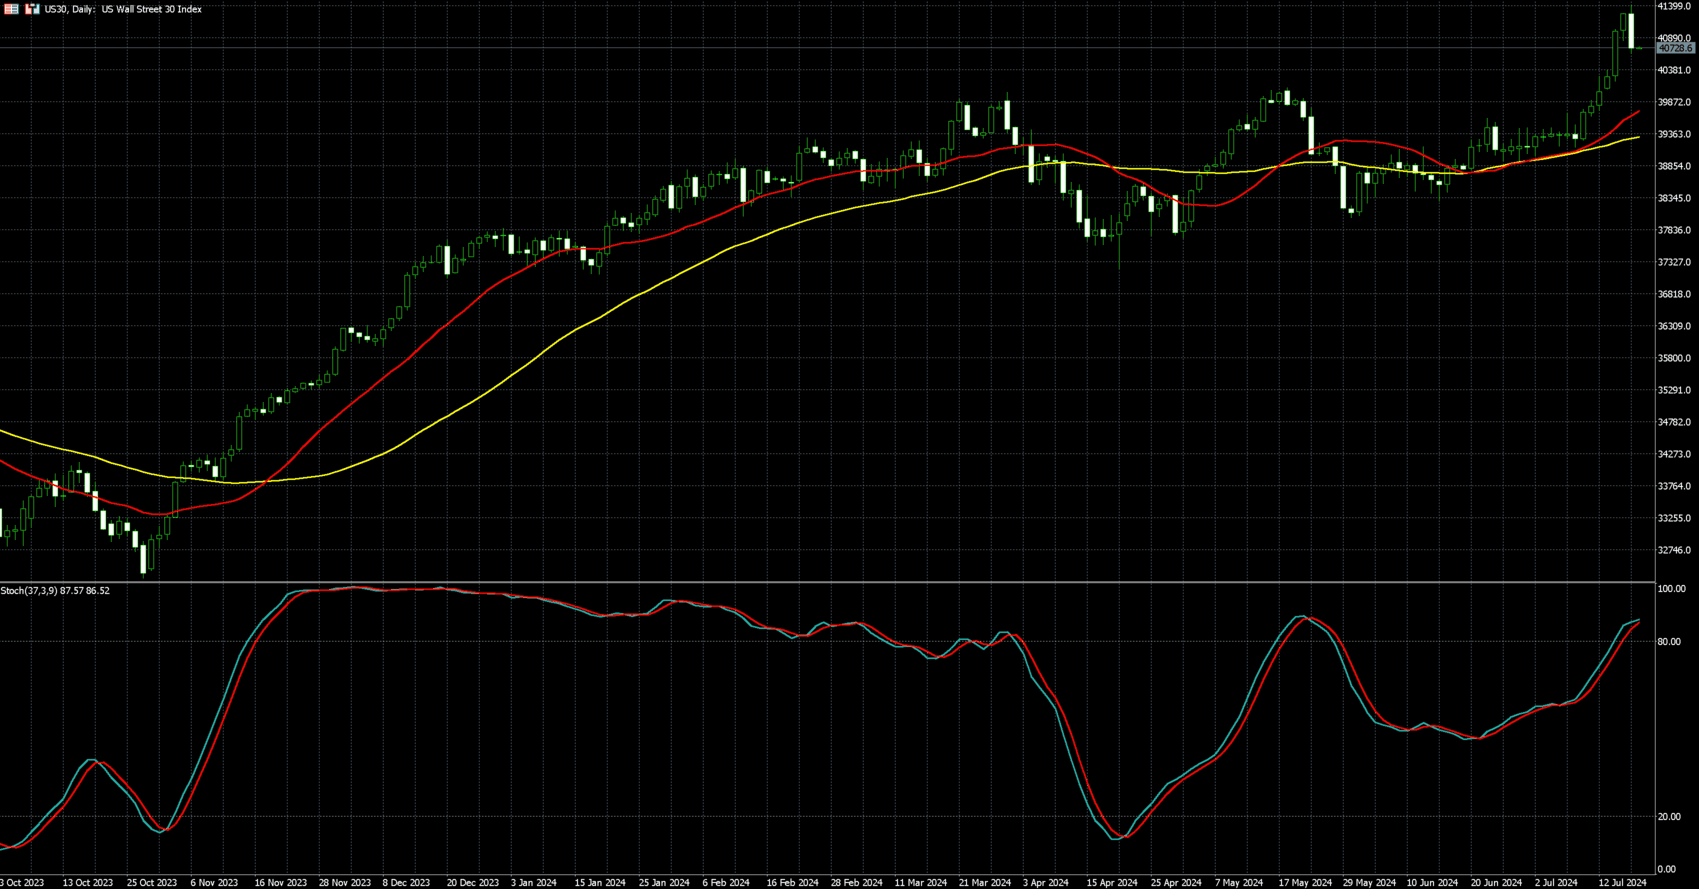Click the 13 Oct 2023 date label

point(88,883)
